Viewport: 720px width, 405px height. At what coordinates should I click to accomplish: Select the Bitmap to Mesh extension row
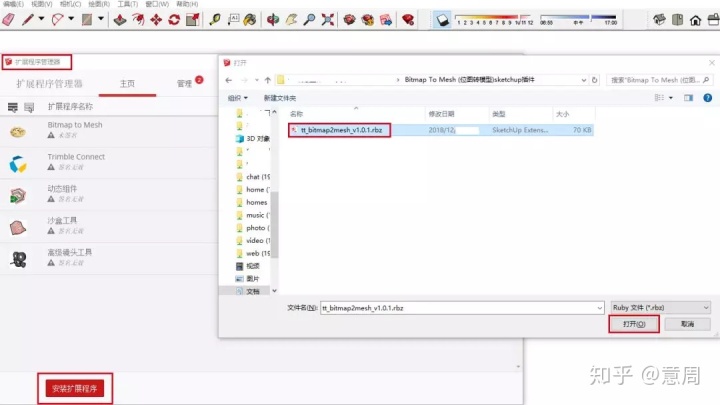pos(109,131)
